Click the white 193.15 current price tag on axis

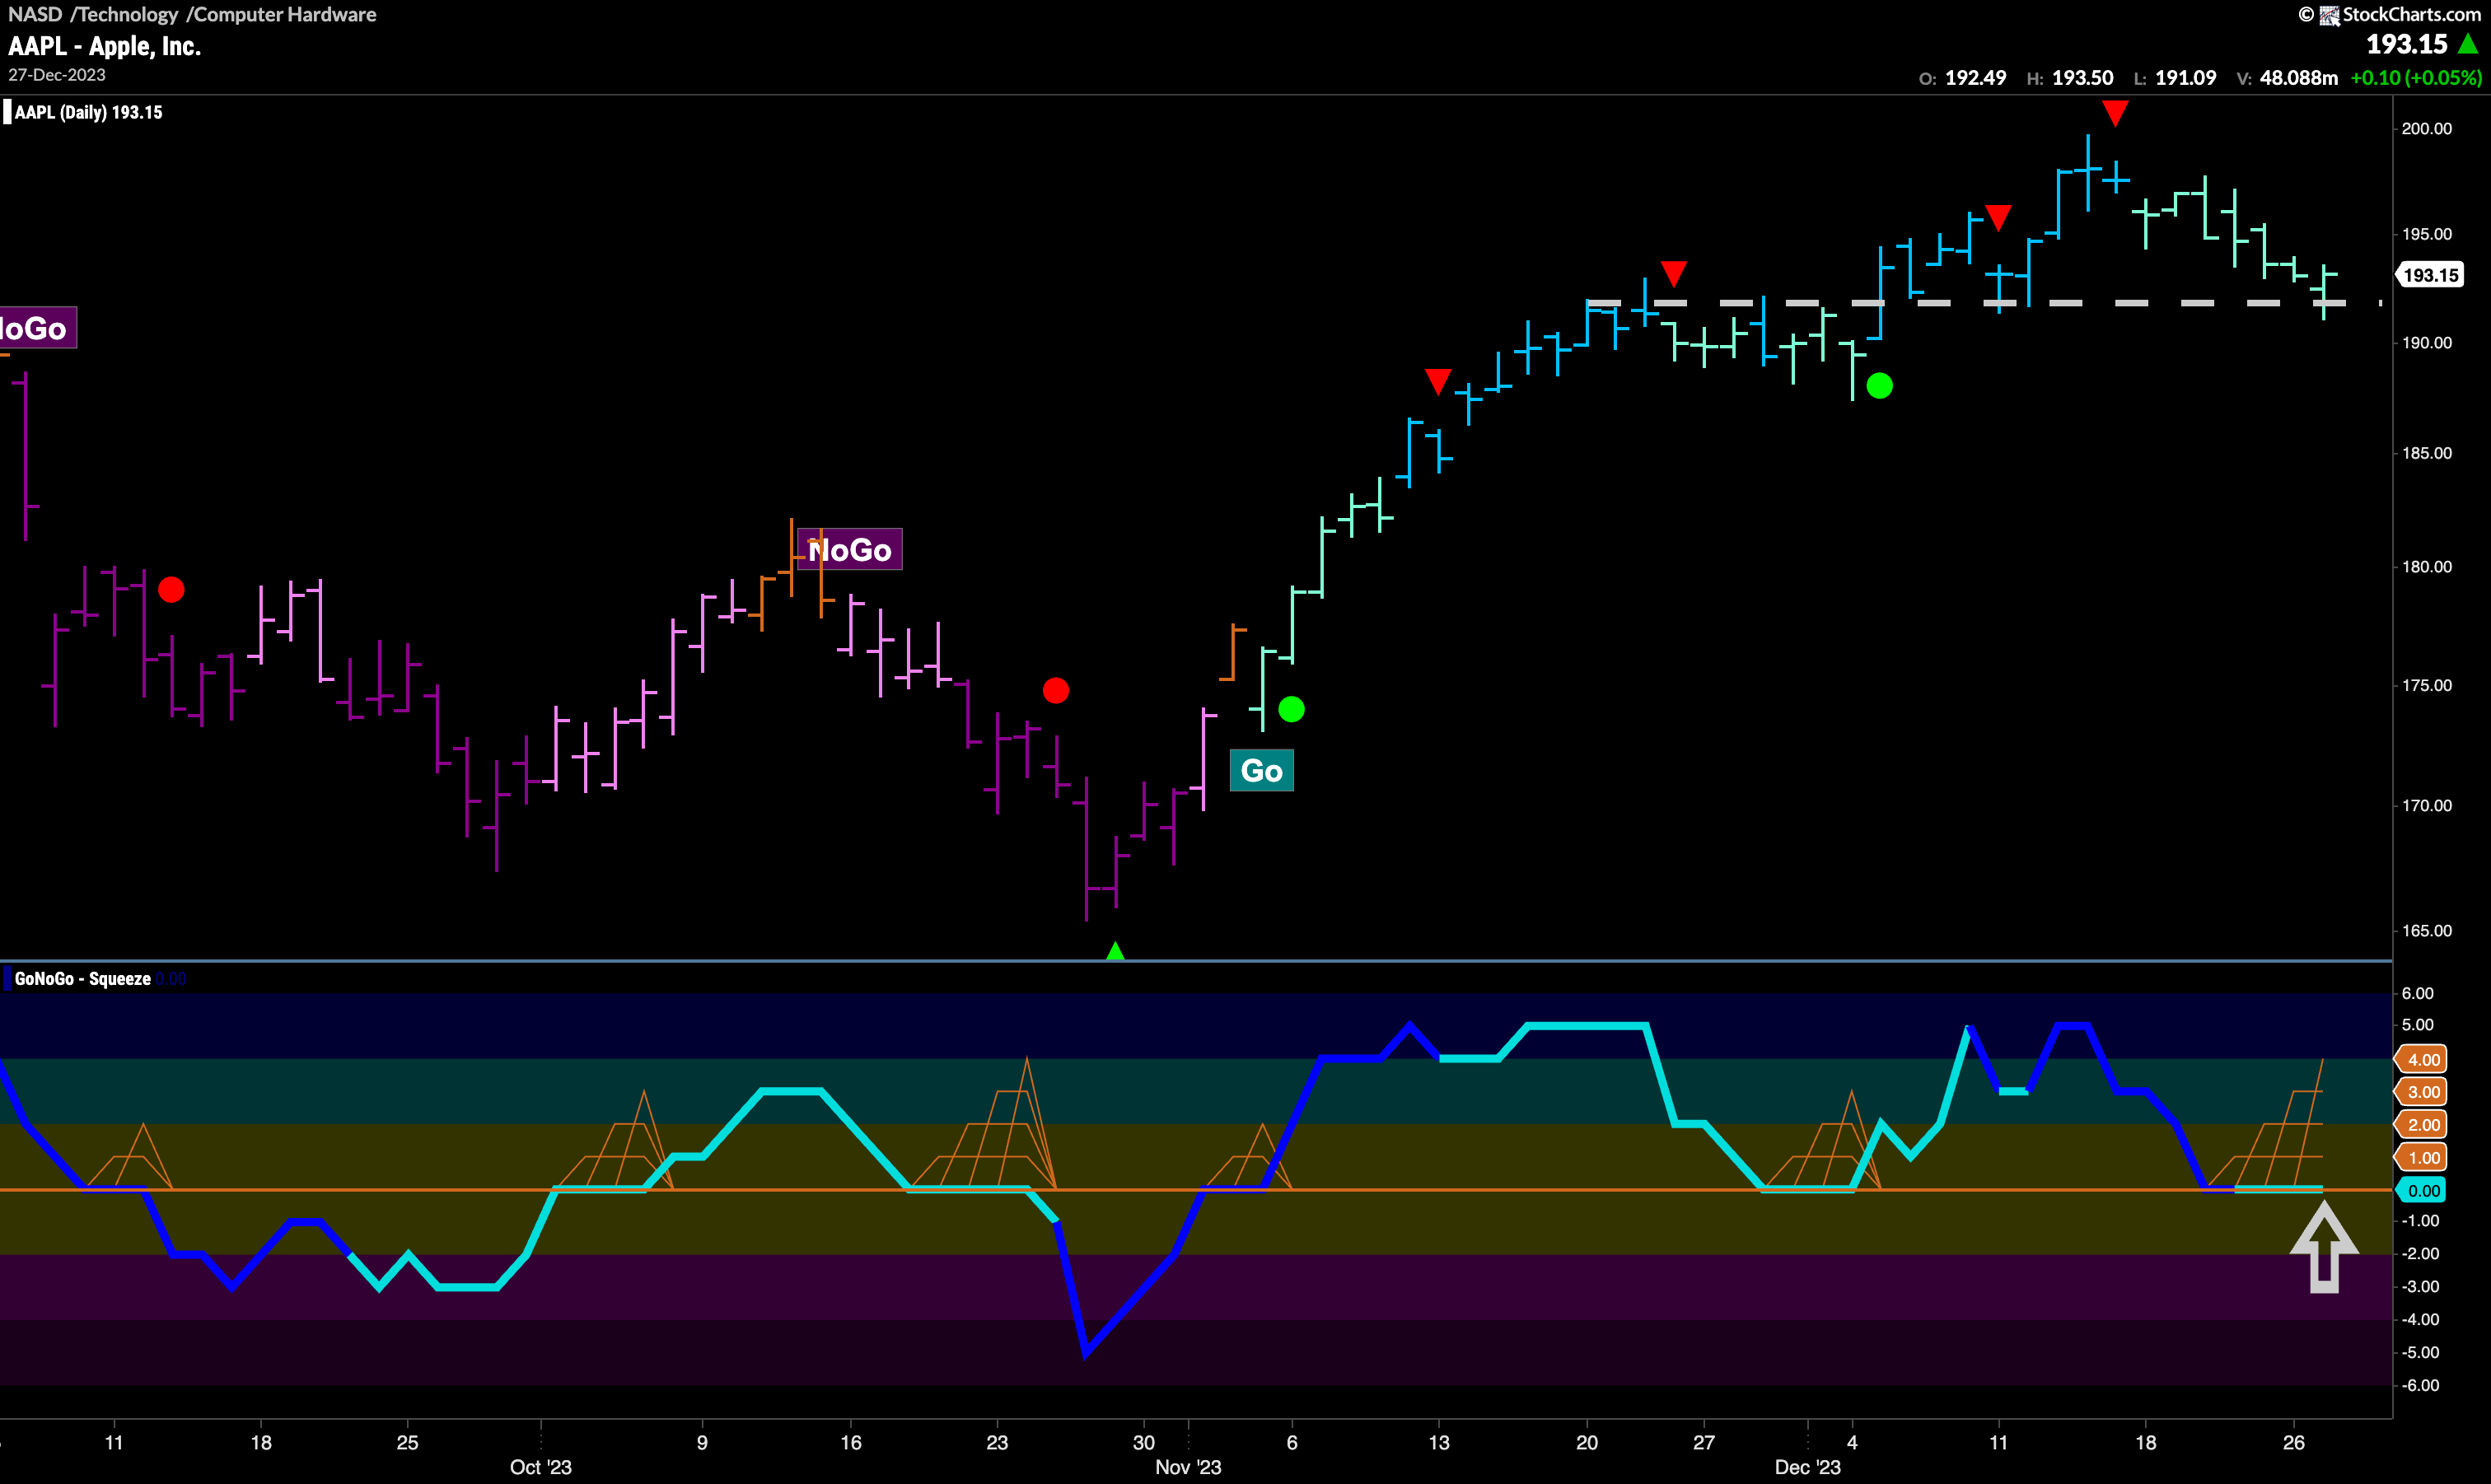tap(2429, 275)
